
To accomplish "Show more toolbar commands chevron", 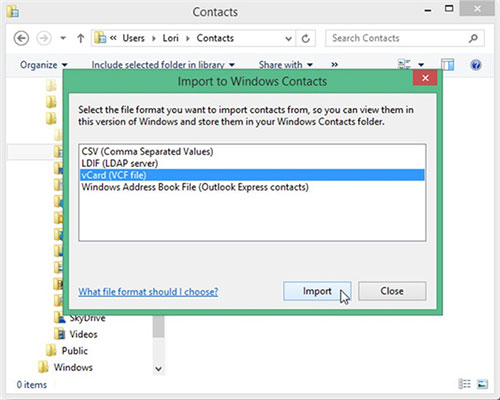I will coord(334,65).
